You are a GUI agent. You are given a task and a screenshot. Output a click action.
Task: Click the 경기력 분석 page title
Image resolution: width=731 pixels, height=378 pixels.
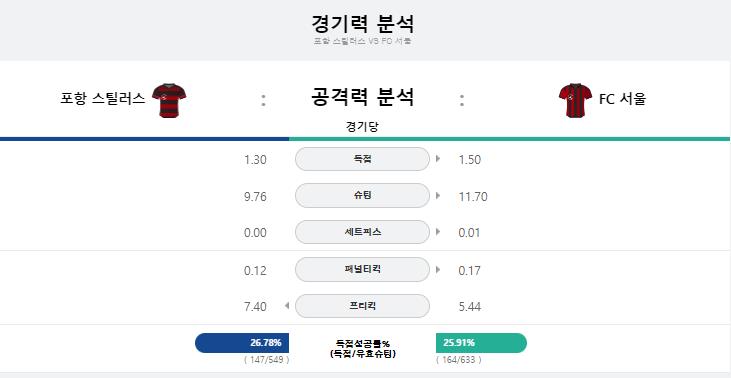click(x=362, y=24)
